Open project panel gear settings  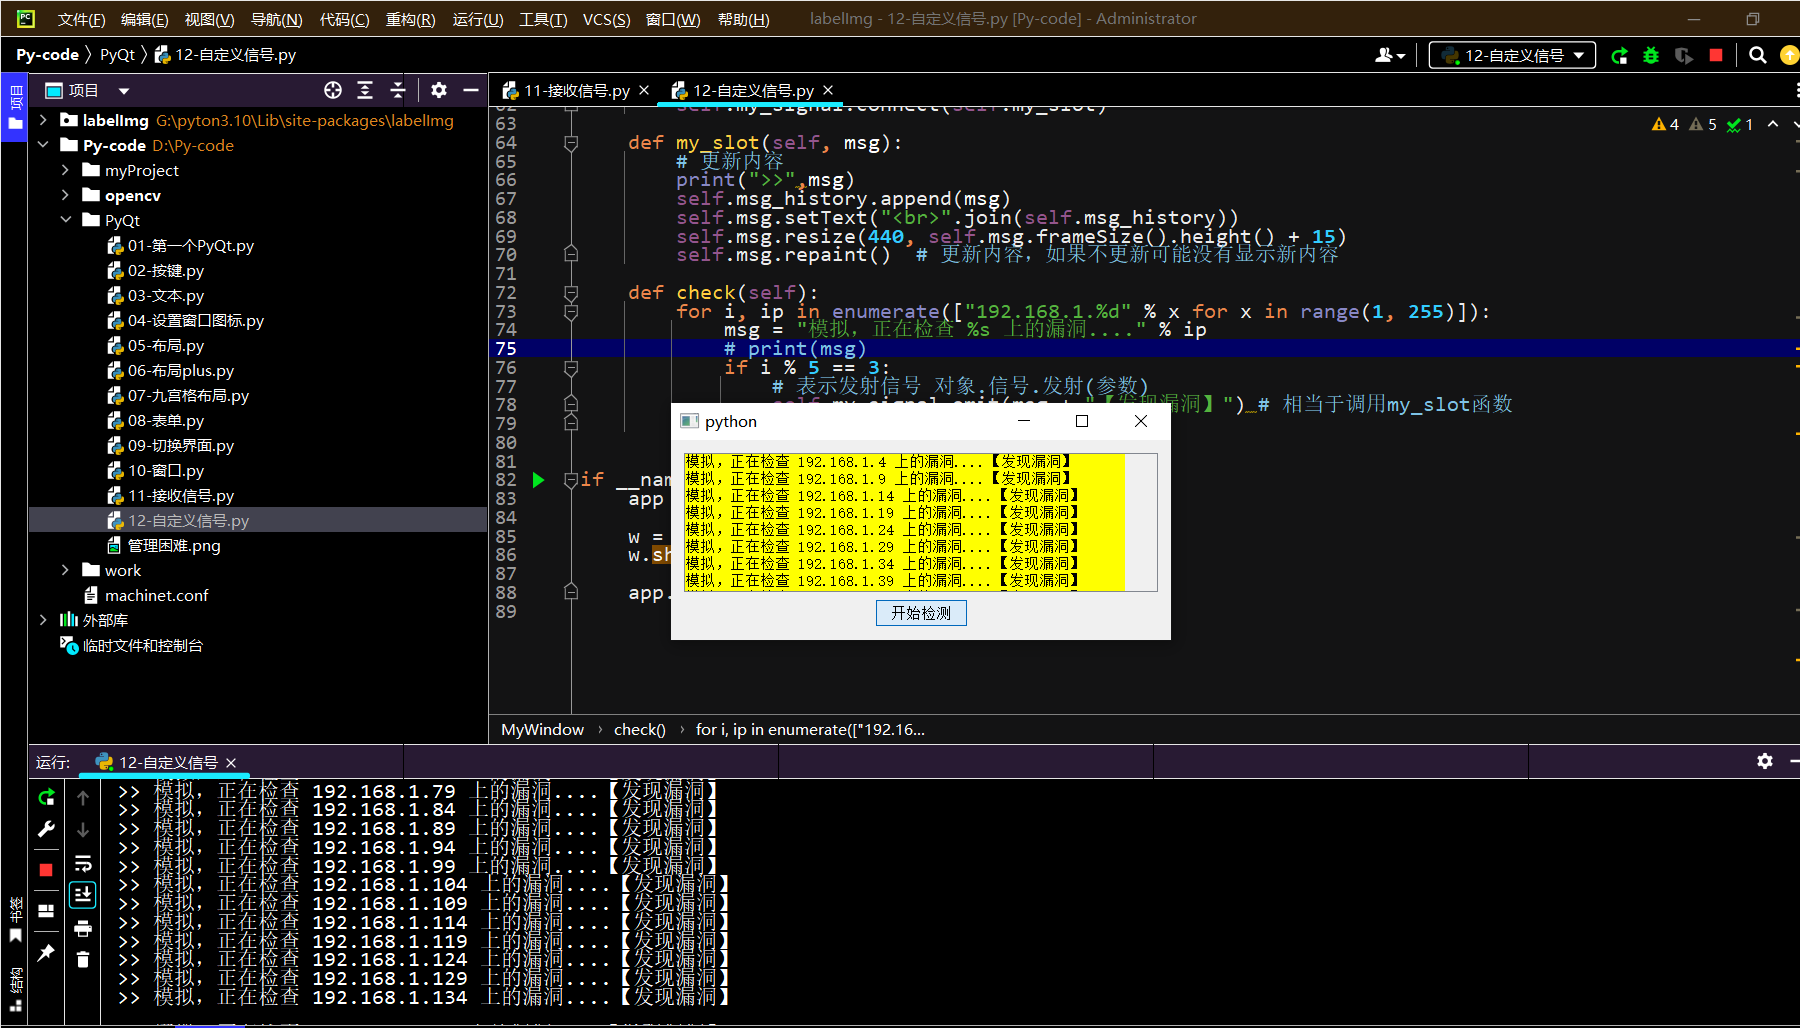[438, 91]
